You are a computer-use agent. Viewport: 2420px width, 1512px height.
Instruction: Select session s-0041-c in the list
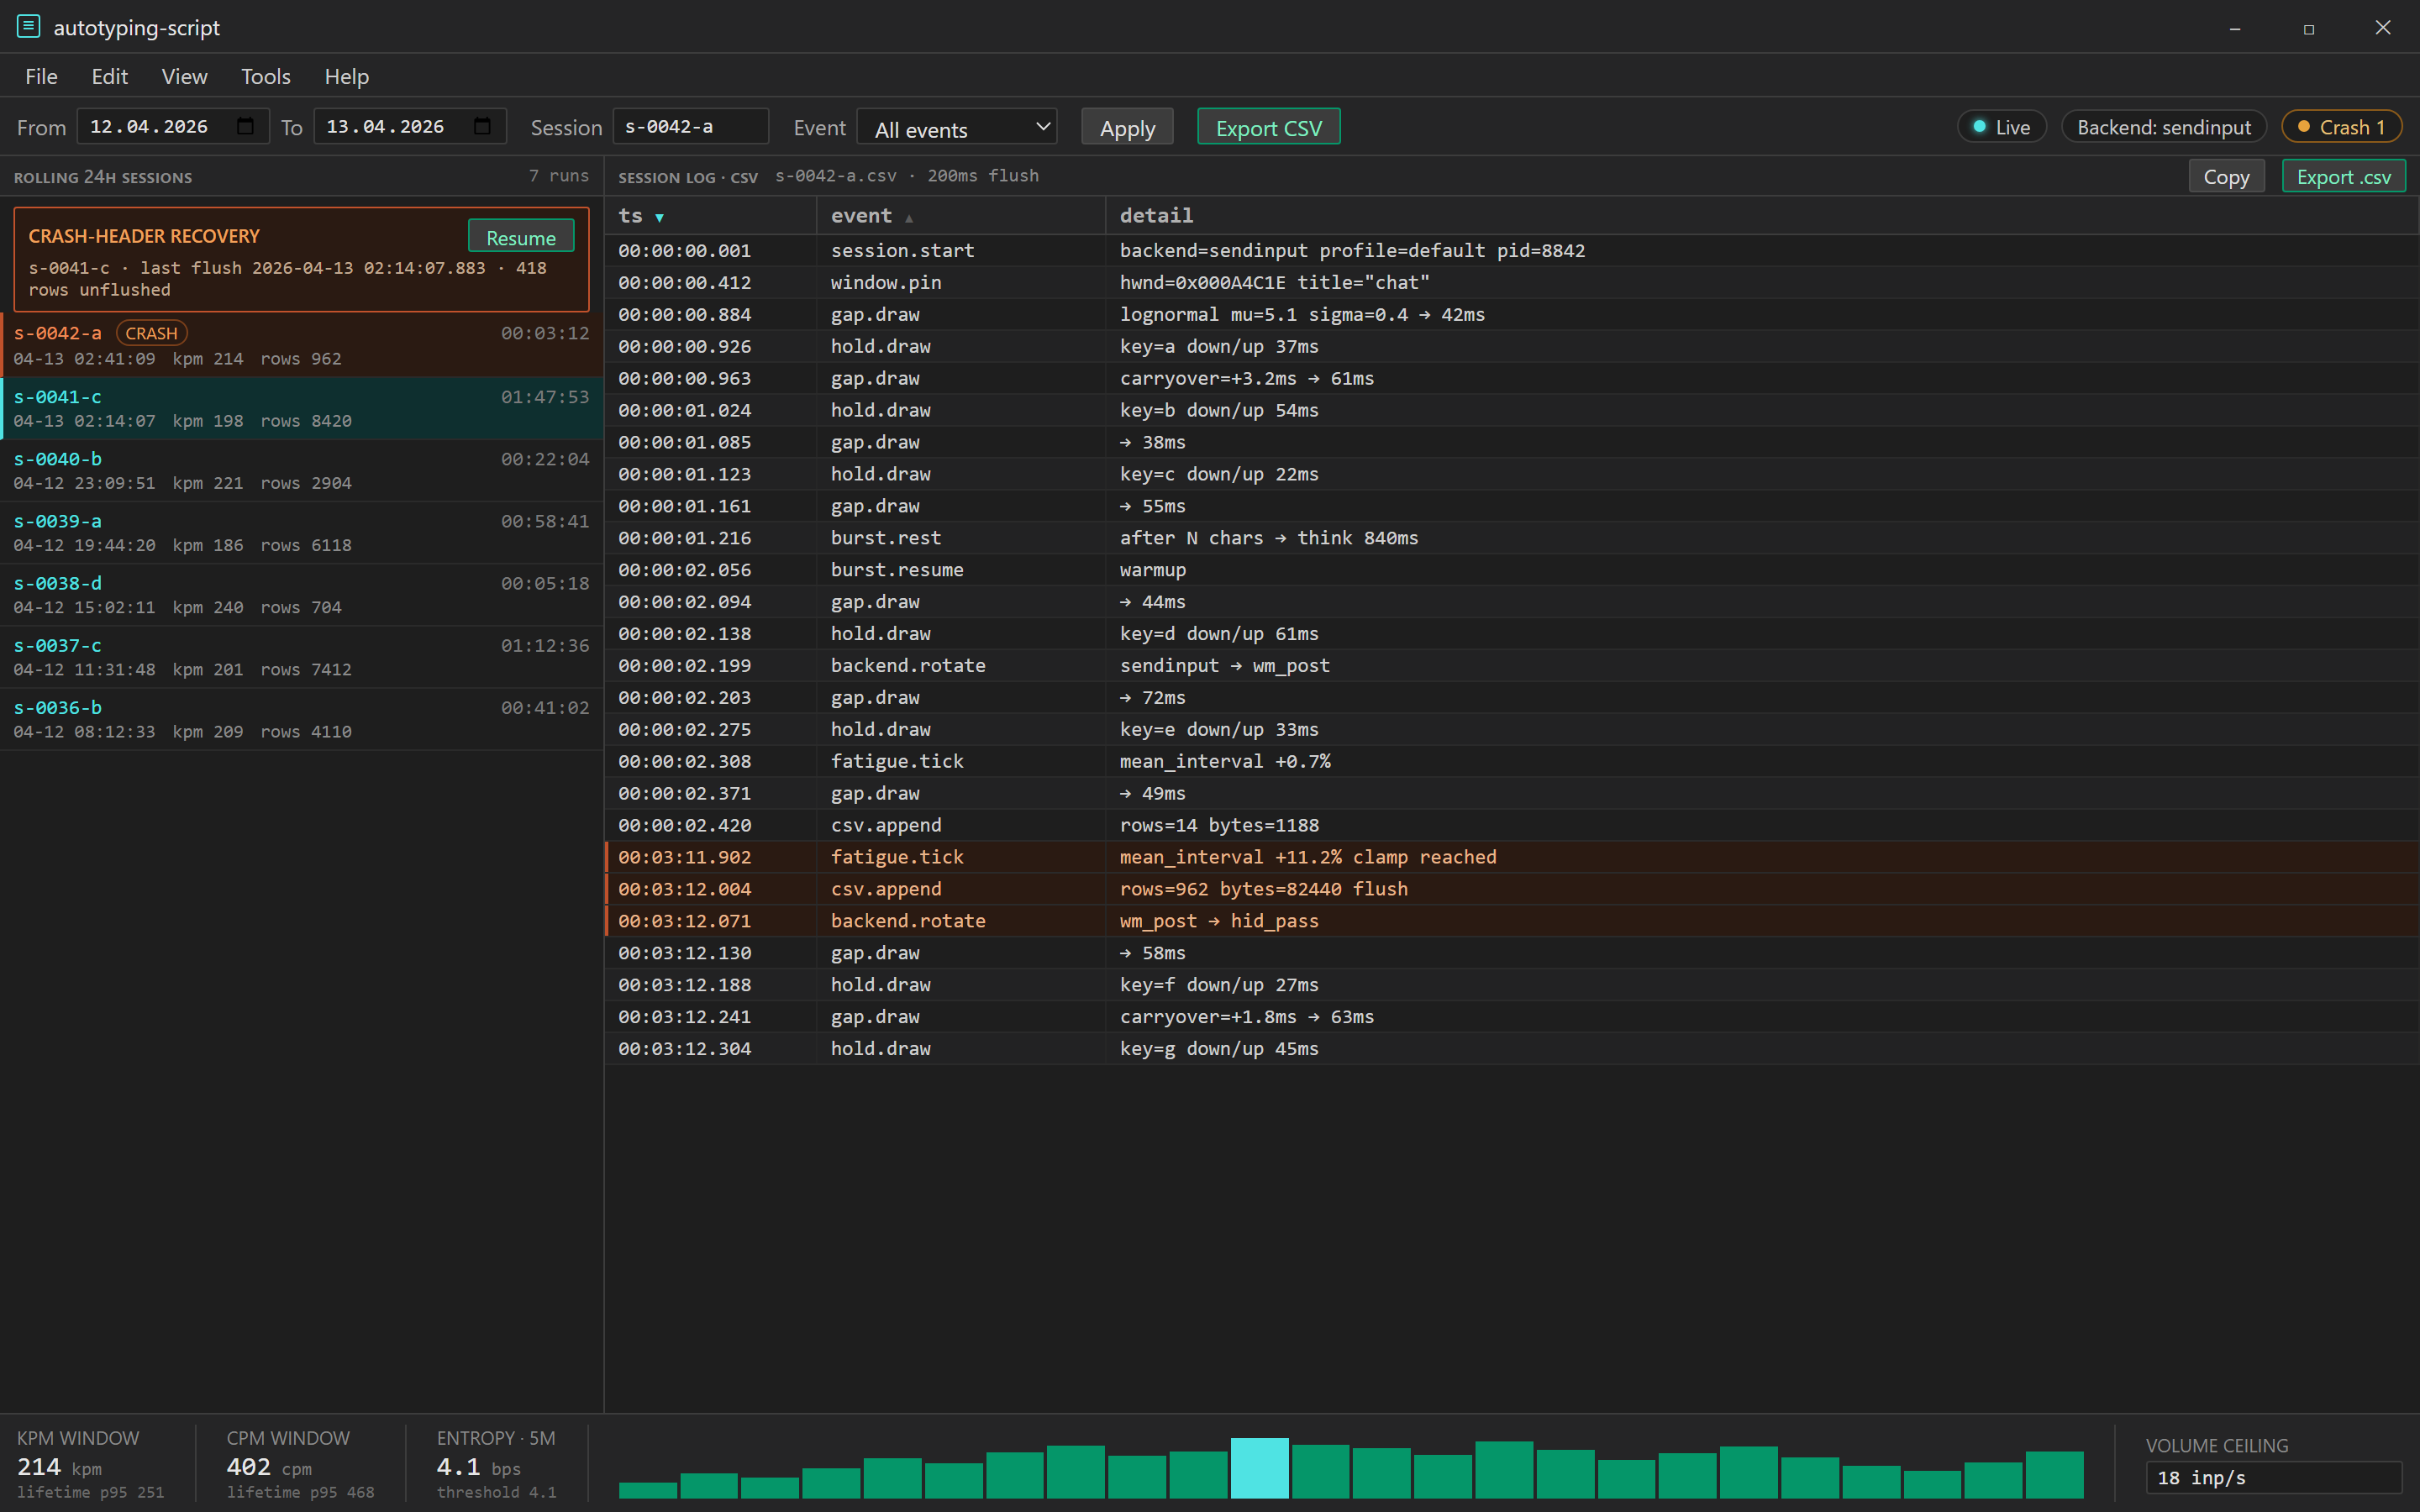(x=301, y=408)
